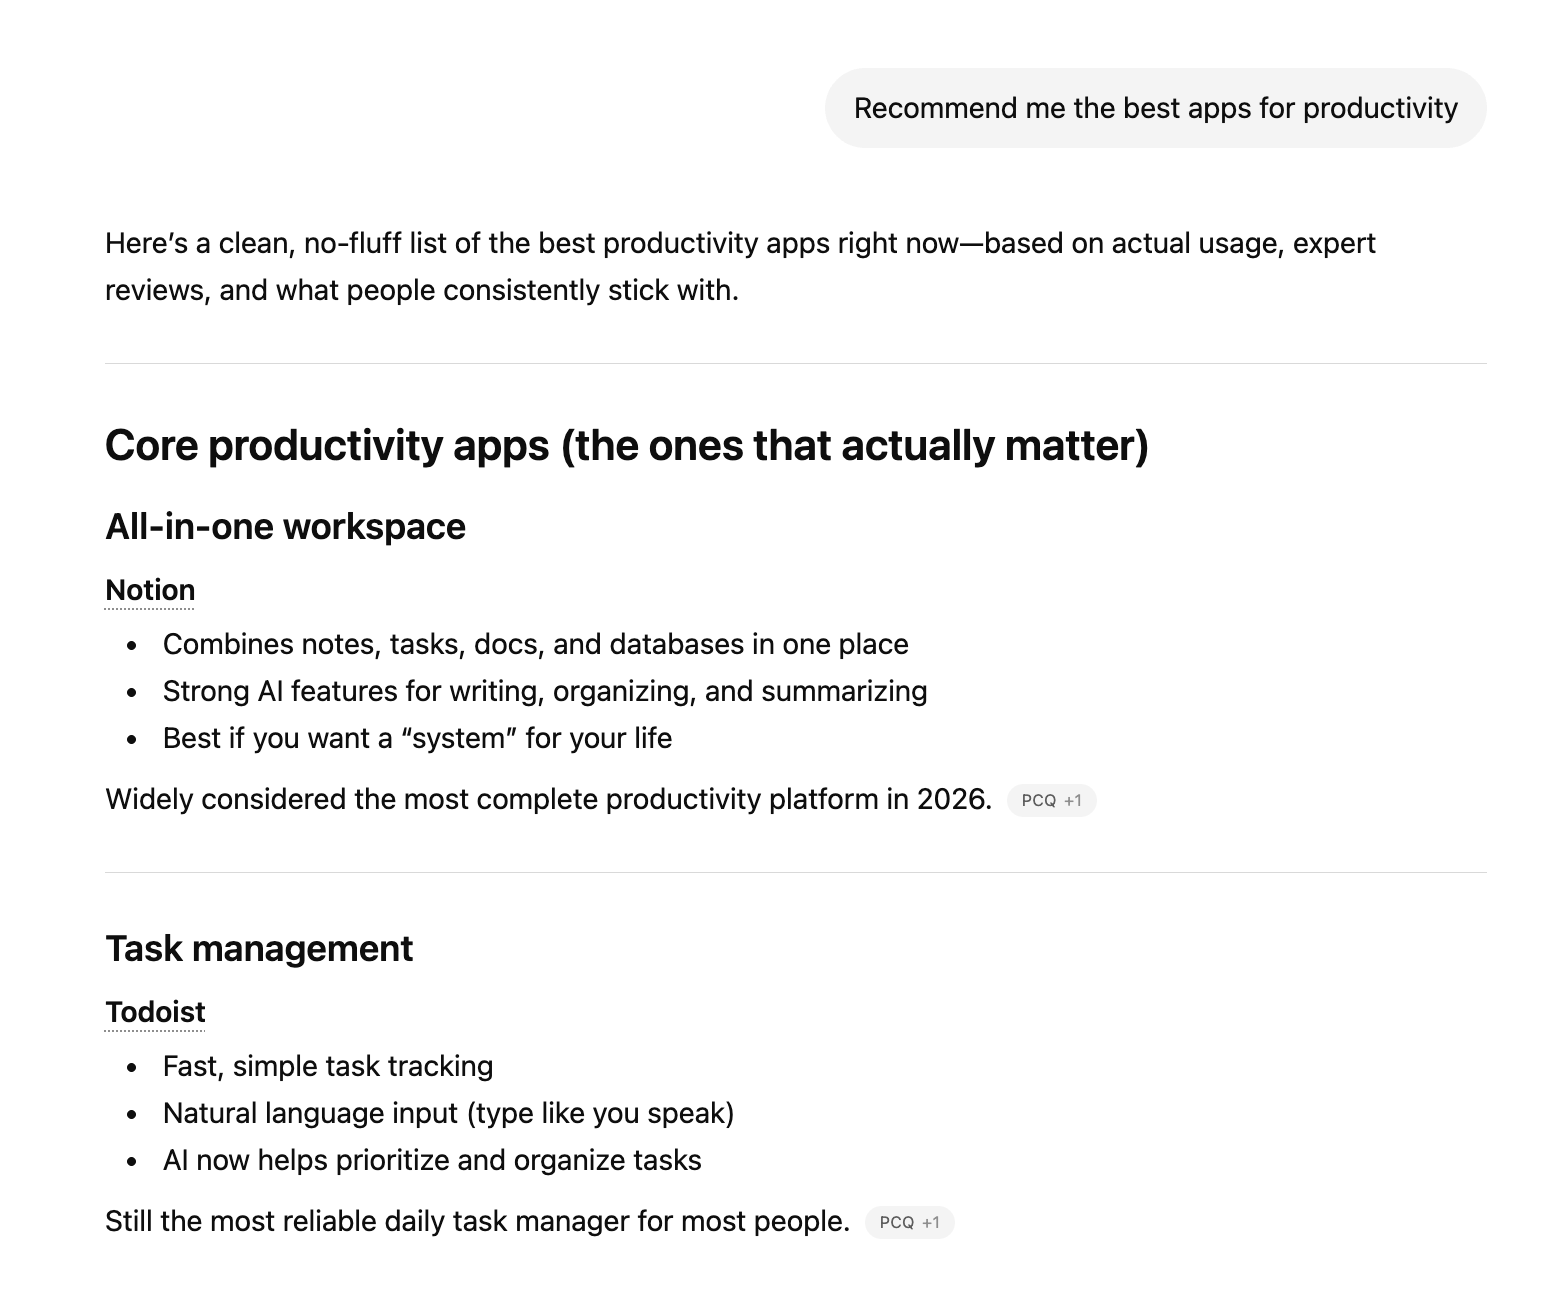
Task: Select the bullet about strong AI features
Action: pyautogui.click(x=545, y=690)
